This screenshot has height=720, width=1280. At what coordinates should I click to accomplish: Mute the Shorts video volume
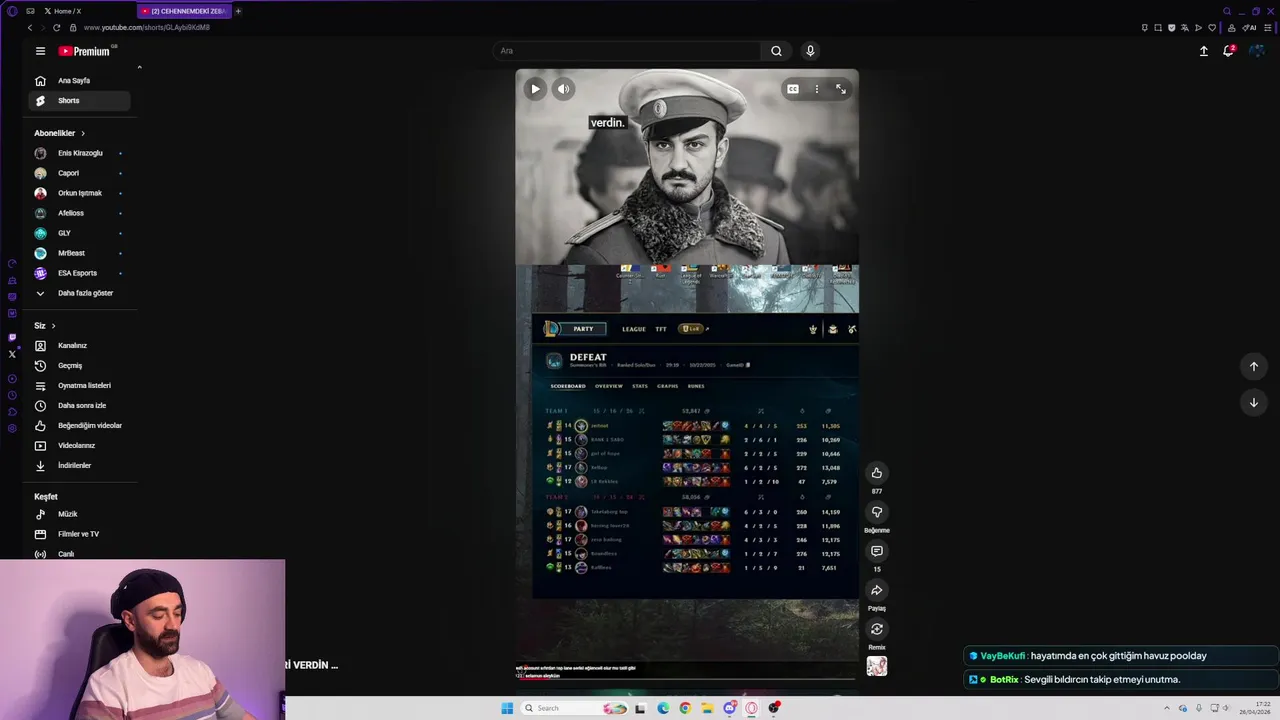click(x=563, y=89)
